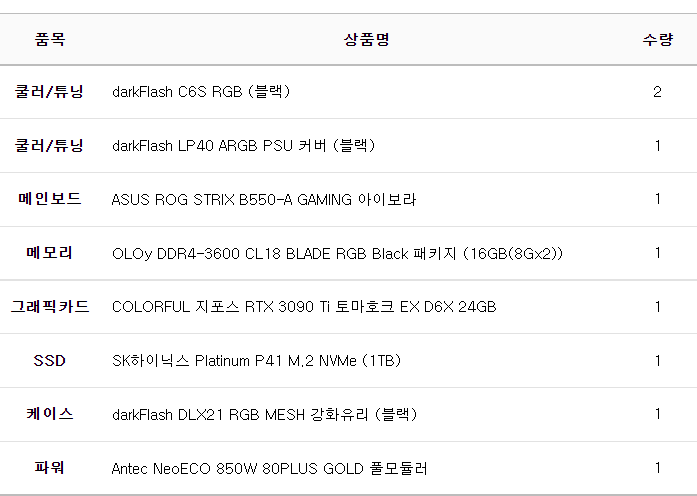Image resolution: width=697 pixels, height=496 pixels.
Task: Select darkFlash LP40 ARGB PSU 커버 product name
Action: tap(243, 146)
